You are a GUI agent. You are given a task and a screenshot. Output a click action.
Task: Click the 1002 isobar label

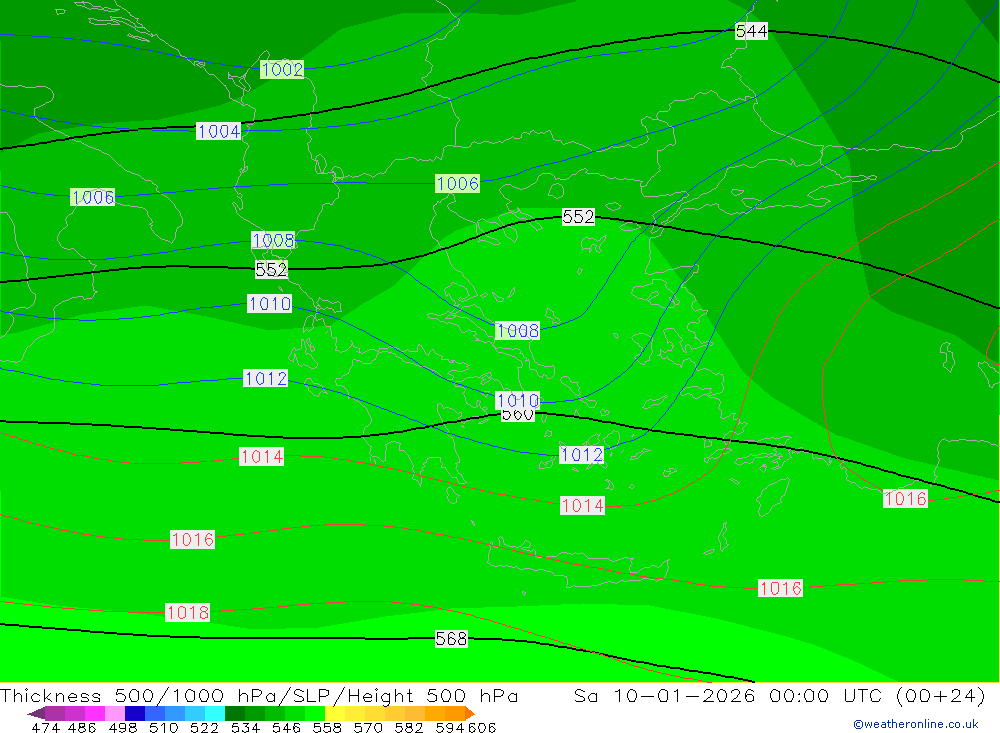(282, 69)
